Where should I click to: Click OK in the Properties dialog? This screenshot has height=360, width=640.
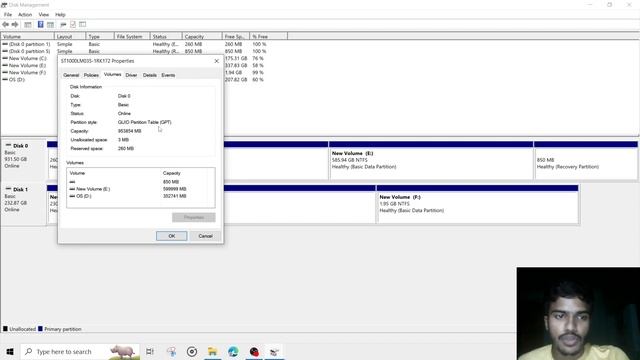point(171,236)
